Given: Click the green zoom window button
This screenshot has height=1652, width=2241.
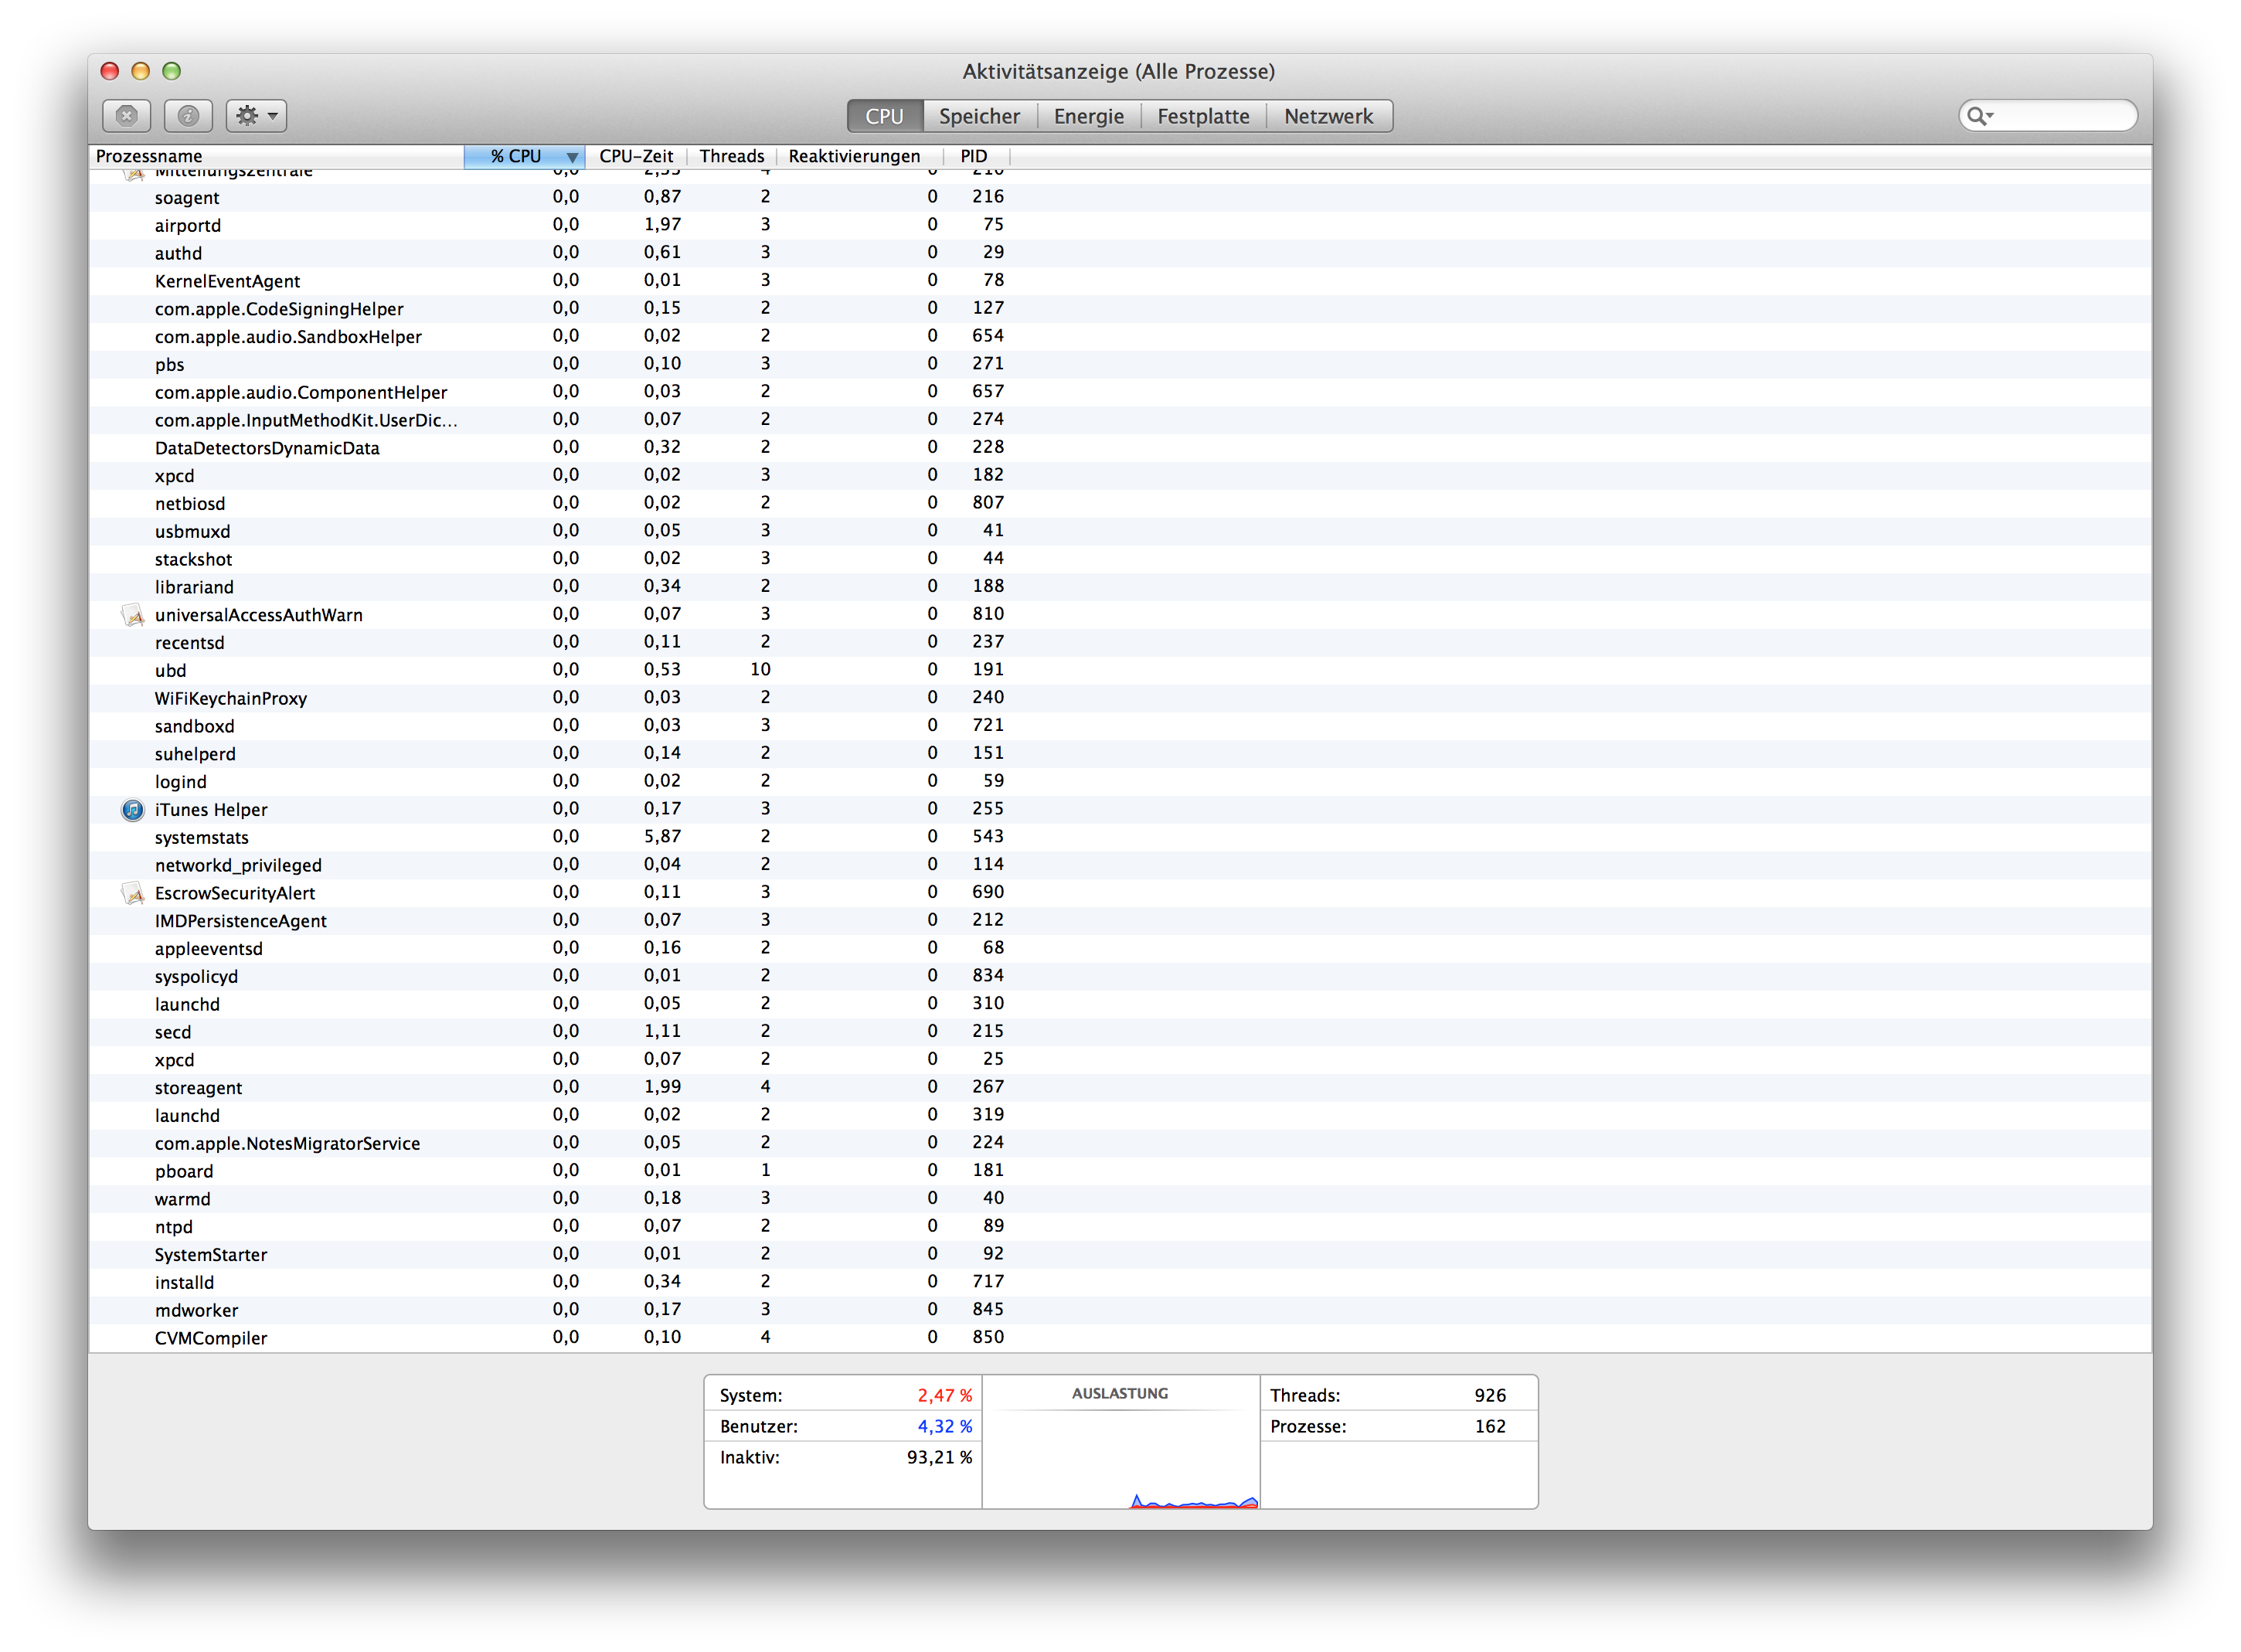Looking at the screenshot, I should 172,71.
